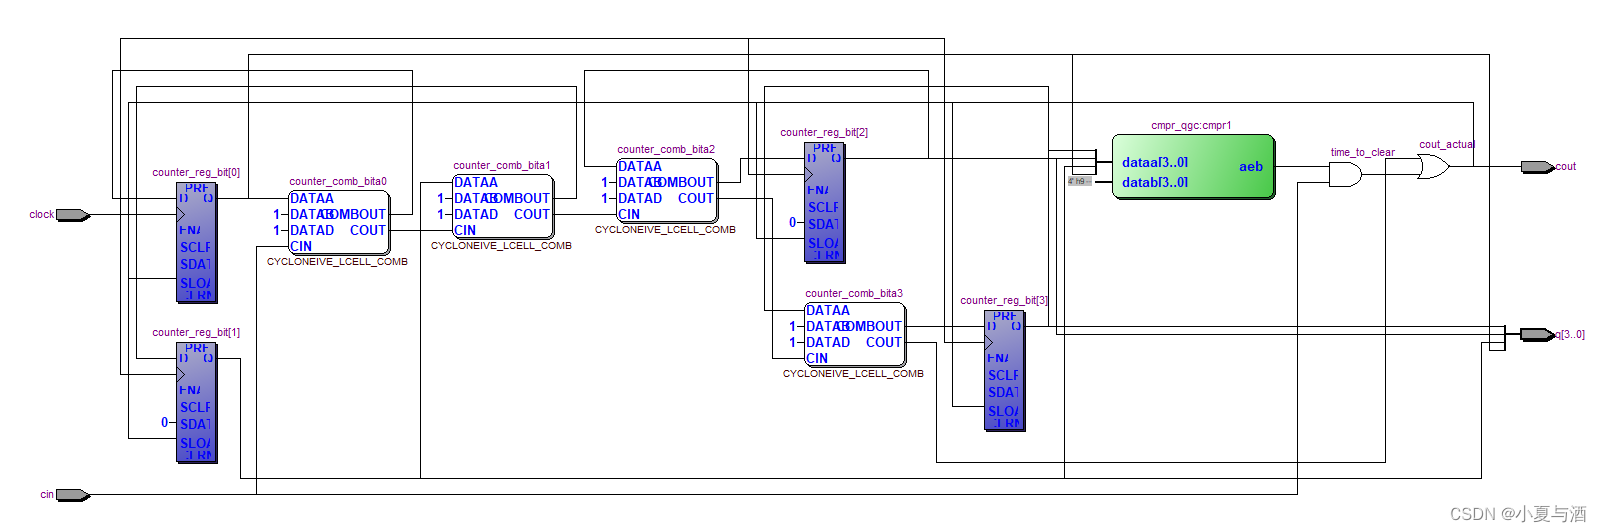Click the 0 constant on counter_reg_bit[1] SDATA

(x=164, y=422)
